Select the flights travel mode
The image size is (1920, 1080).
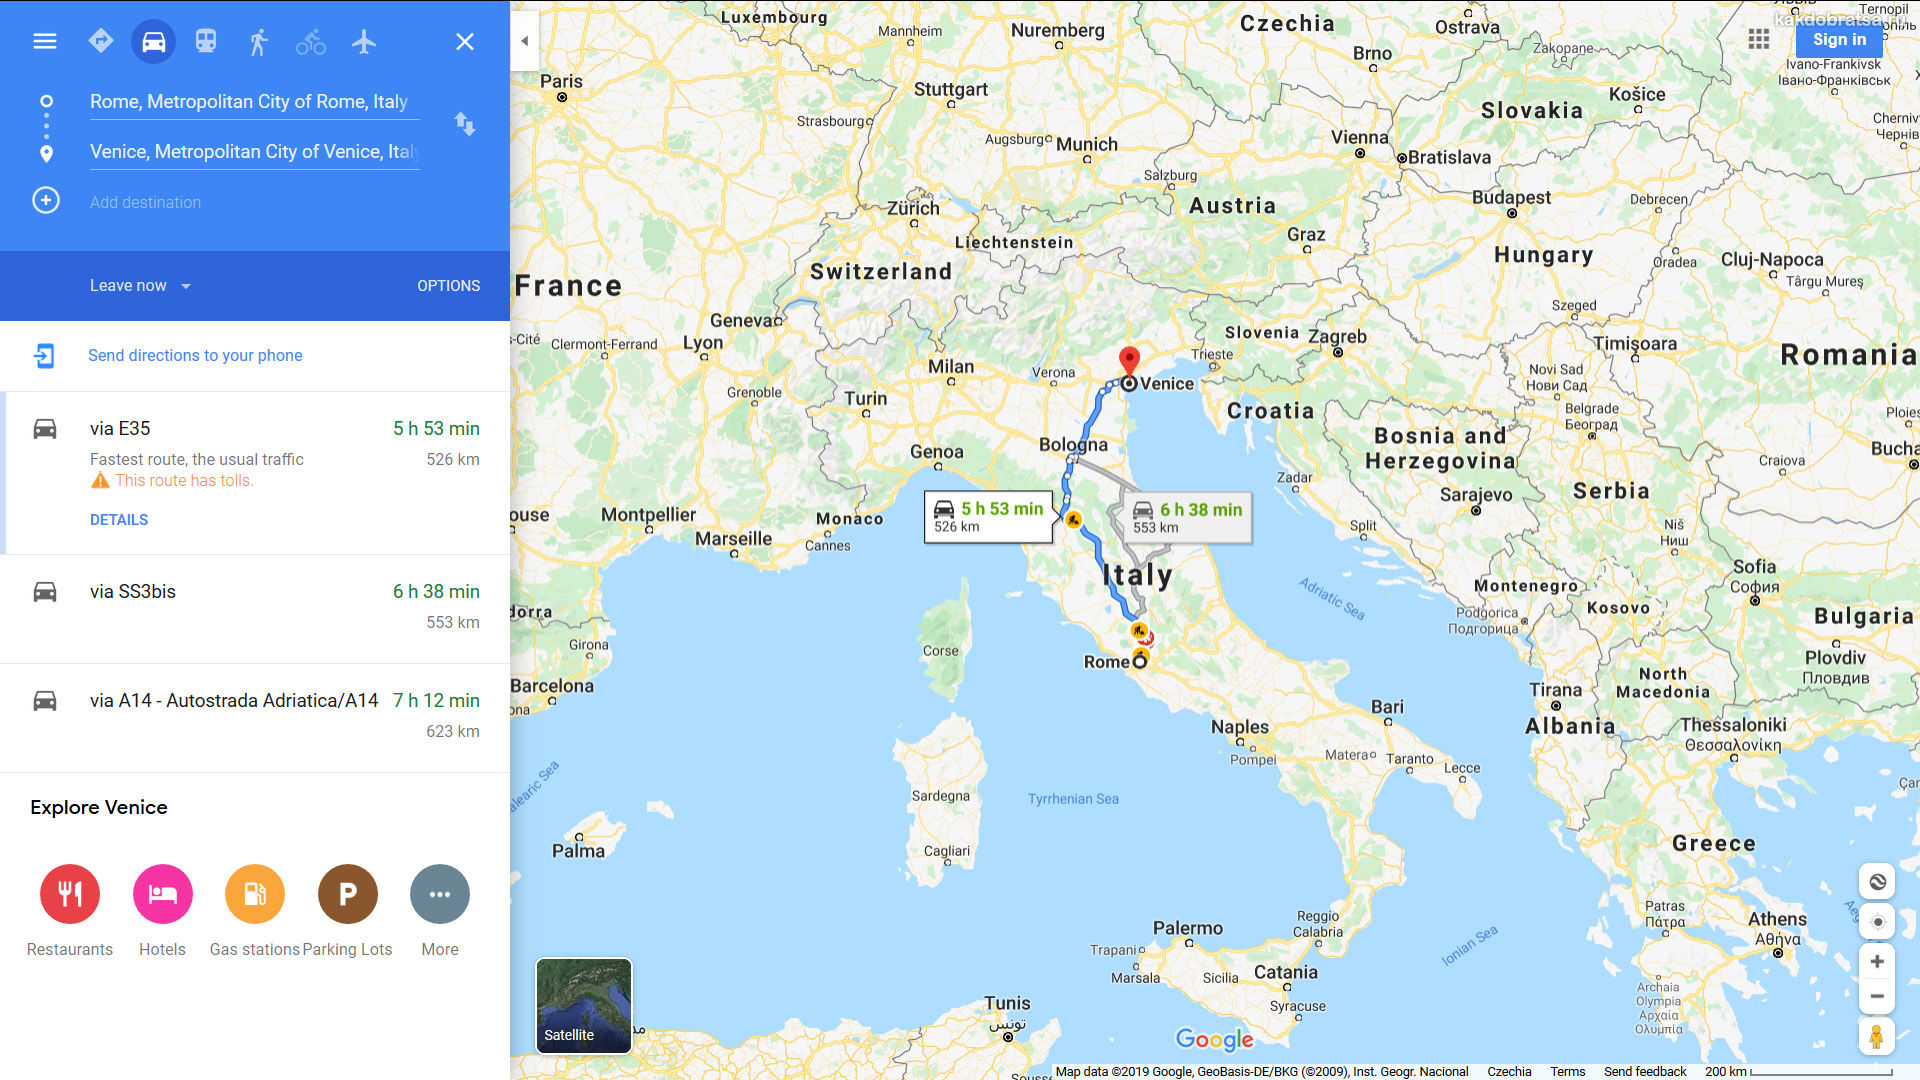(x=364, y=42)
